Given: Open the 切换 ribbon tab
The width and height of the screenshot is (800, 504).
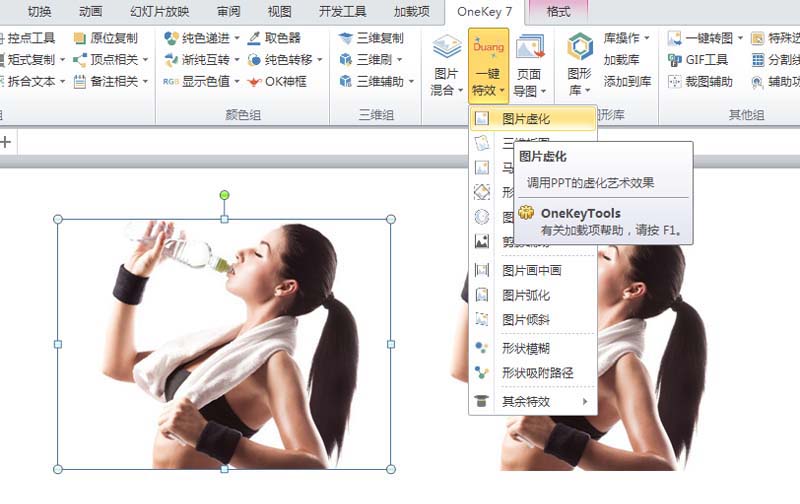Looking at the screenshot, I should [x=39, y=12].
